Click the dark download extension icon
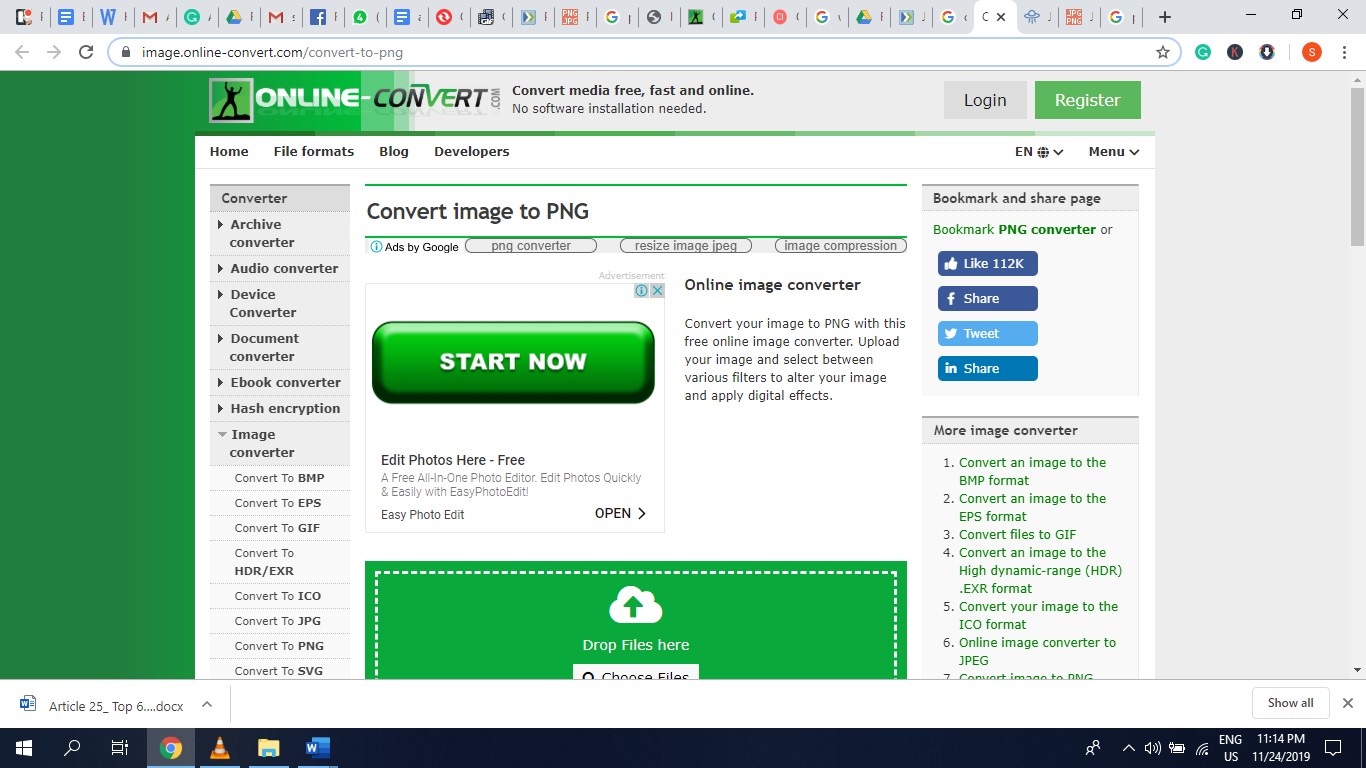 [x=1267, y=52]
